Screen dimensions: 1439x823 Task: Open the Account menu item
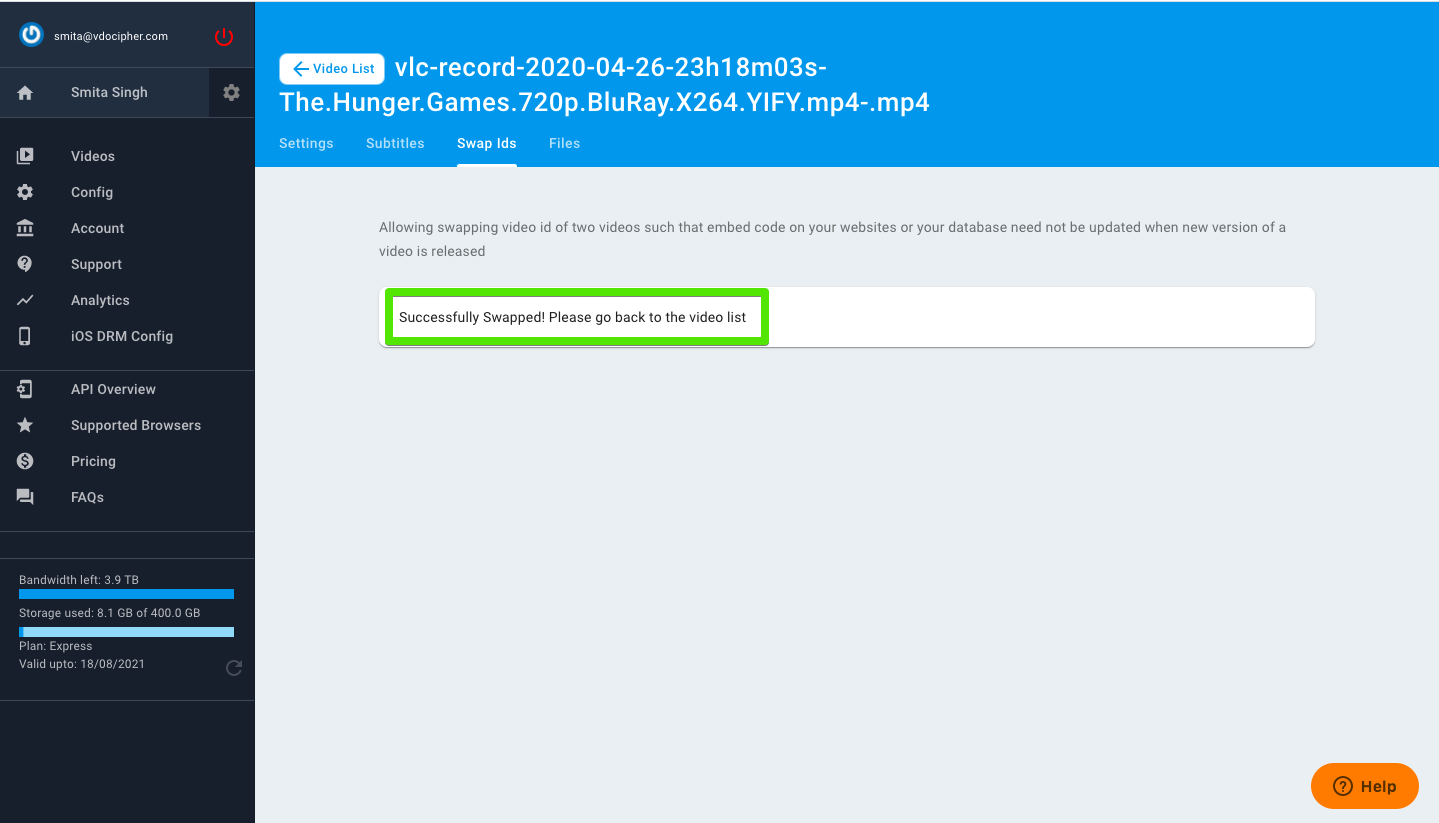tap(98, 228)
